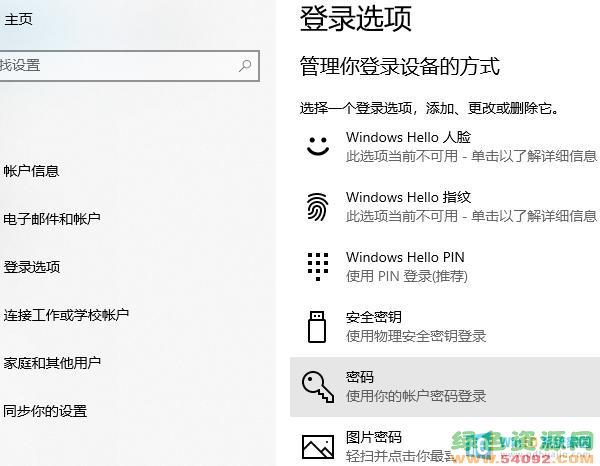Select 登录选项 in the sidebar
Viewport: 600px width, 466px height.
click(x=32, y=267)
